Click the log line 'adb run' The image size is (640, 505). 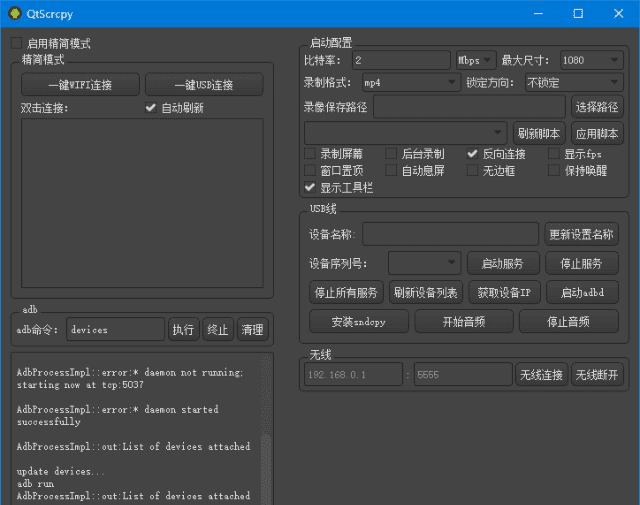click(x=35, y=484)
